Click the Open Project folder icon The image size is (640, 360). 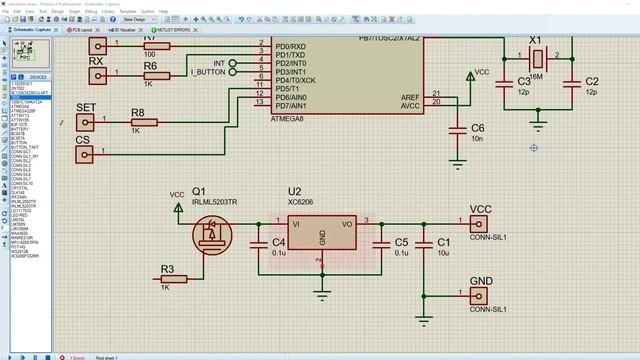coord(16,20)
